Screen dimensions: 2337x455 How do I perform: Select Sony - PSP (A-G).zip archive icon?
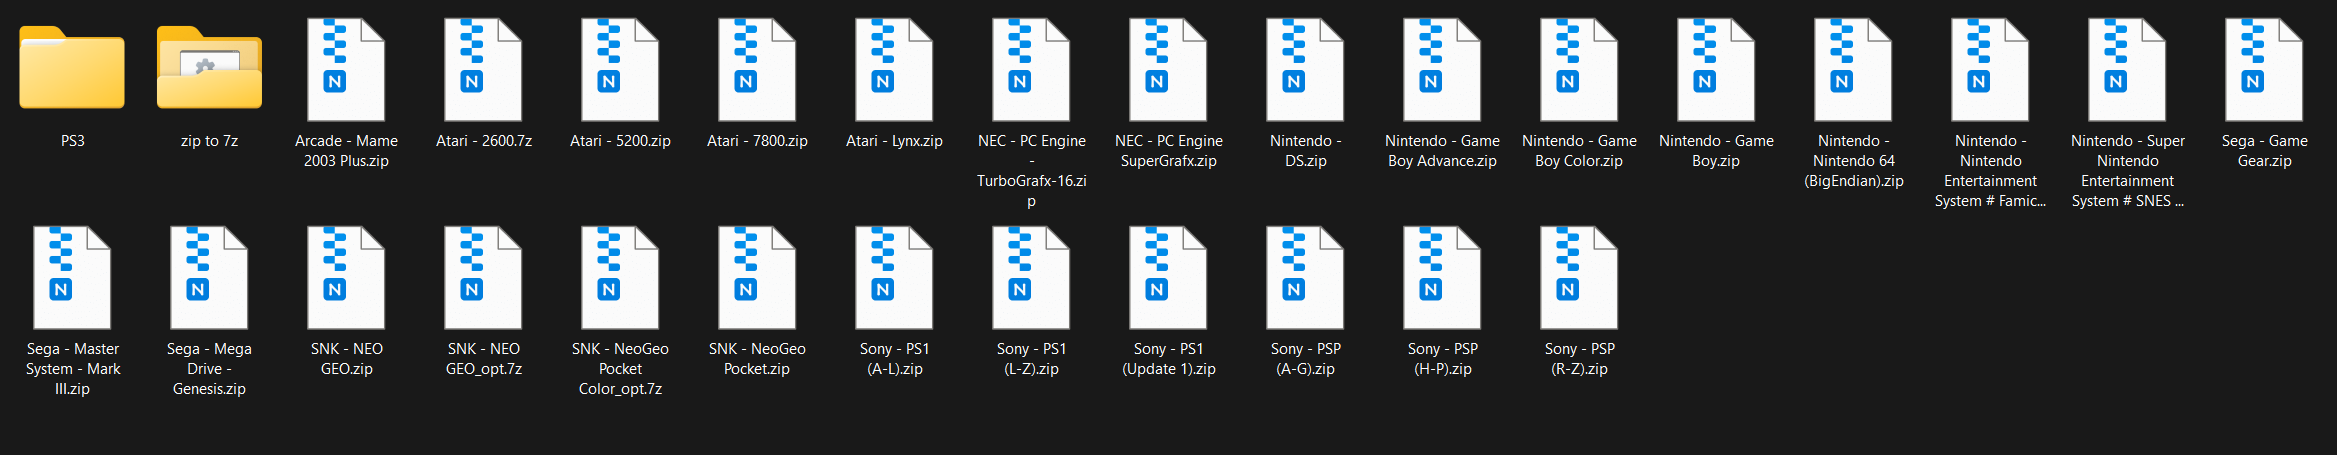pos(1305,277)
